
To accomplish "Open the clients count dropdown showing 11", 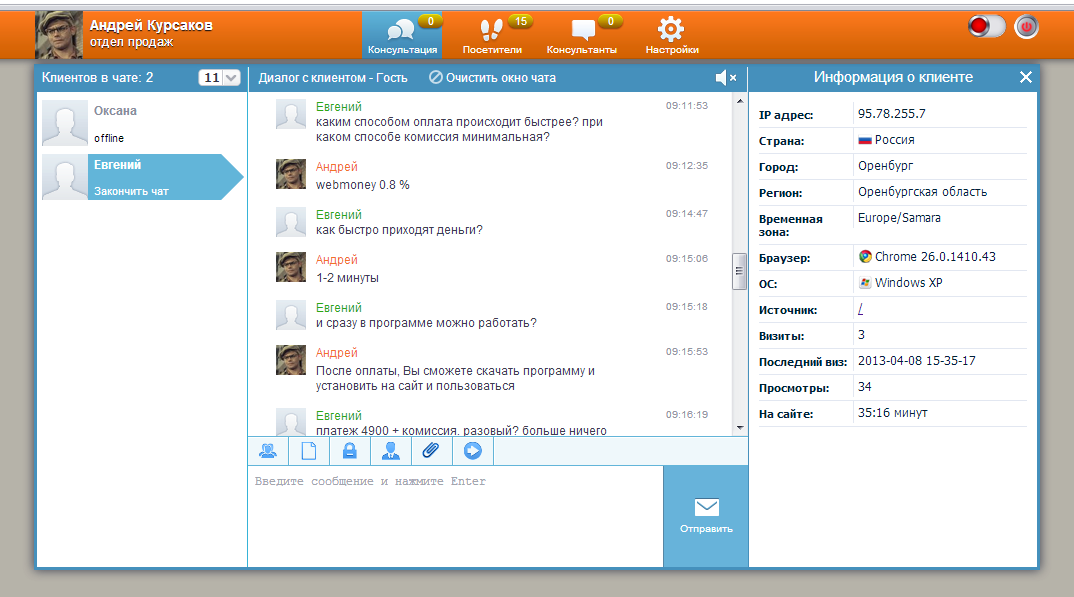I will coord(219,77).
